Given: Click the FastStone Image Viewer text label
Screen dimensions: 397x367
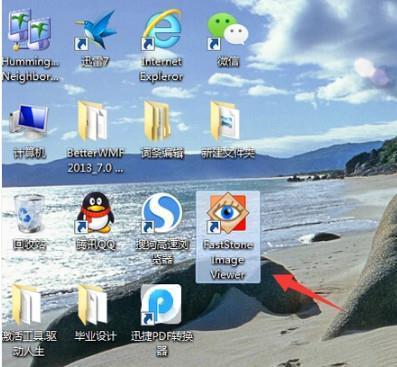Looking at the screenshot, I should 228,260.
